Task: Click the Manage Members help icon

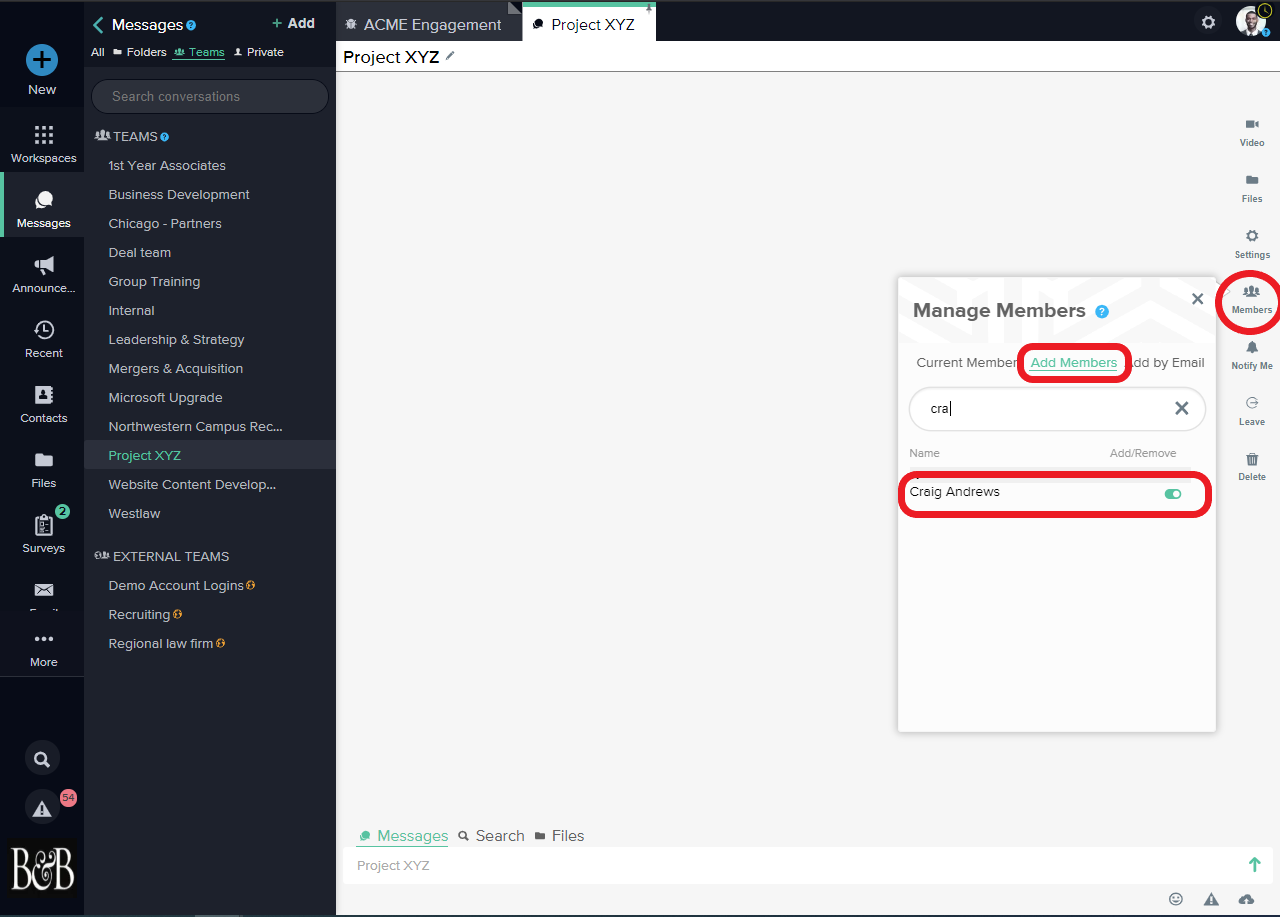Action: (x=1102, y=311)
